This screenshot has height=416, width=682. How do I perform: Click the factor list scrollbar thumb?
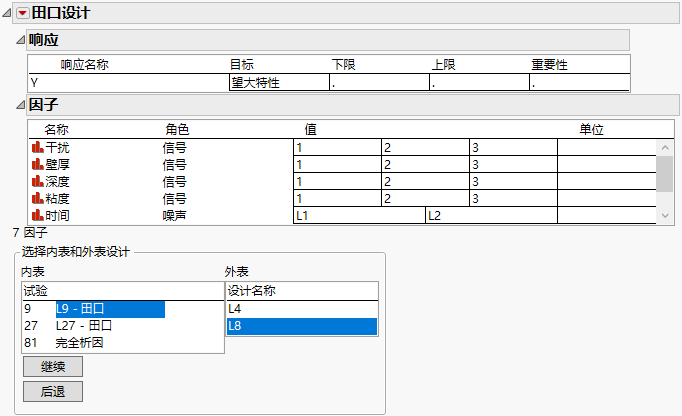[x=665, y=174]
